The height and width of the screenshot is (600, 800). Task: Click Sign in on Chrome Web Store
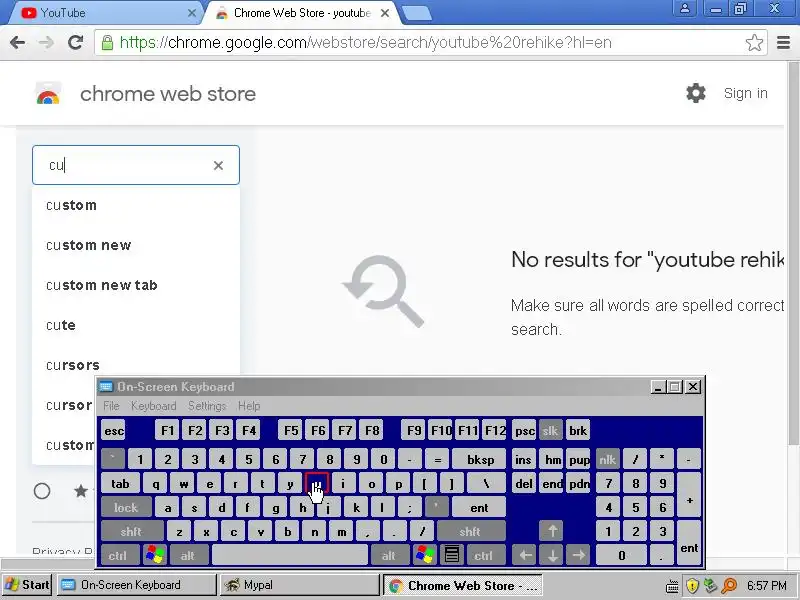pos(745,93)
